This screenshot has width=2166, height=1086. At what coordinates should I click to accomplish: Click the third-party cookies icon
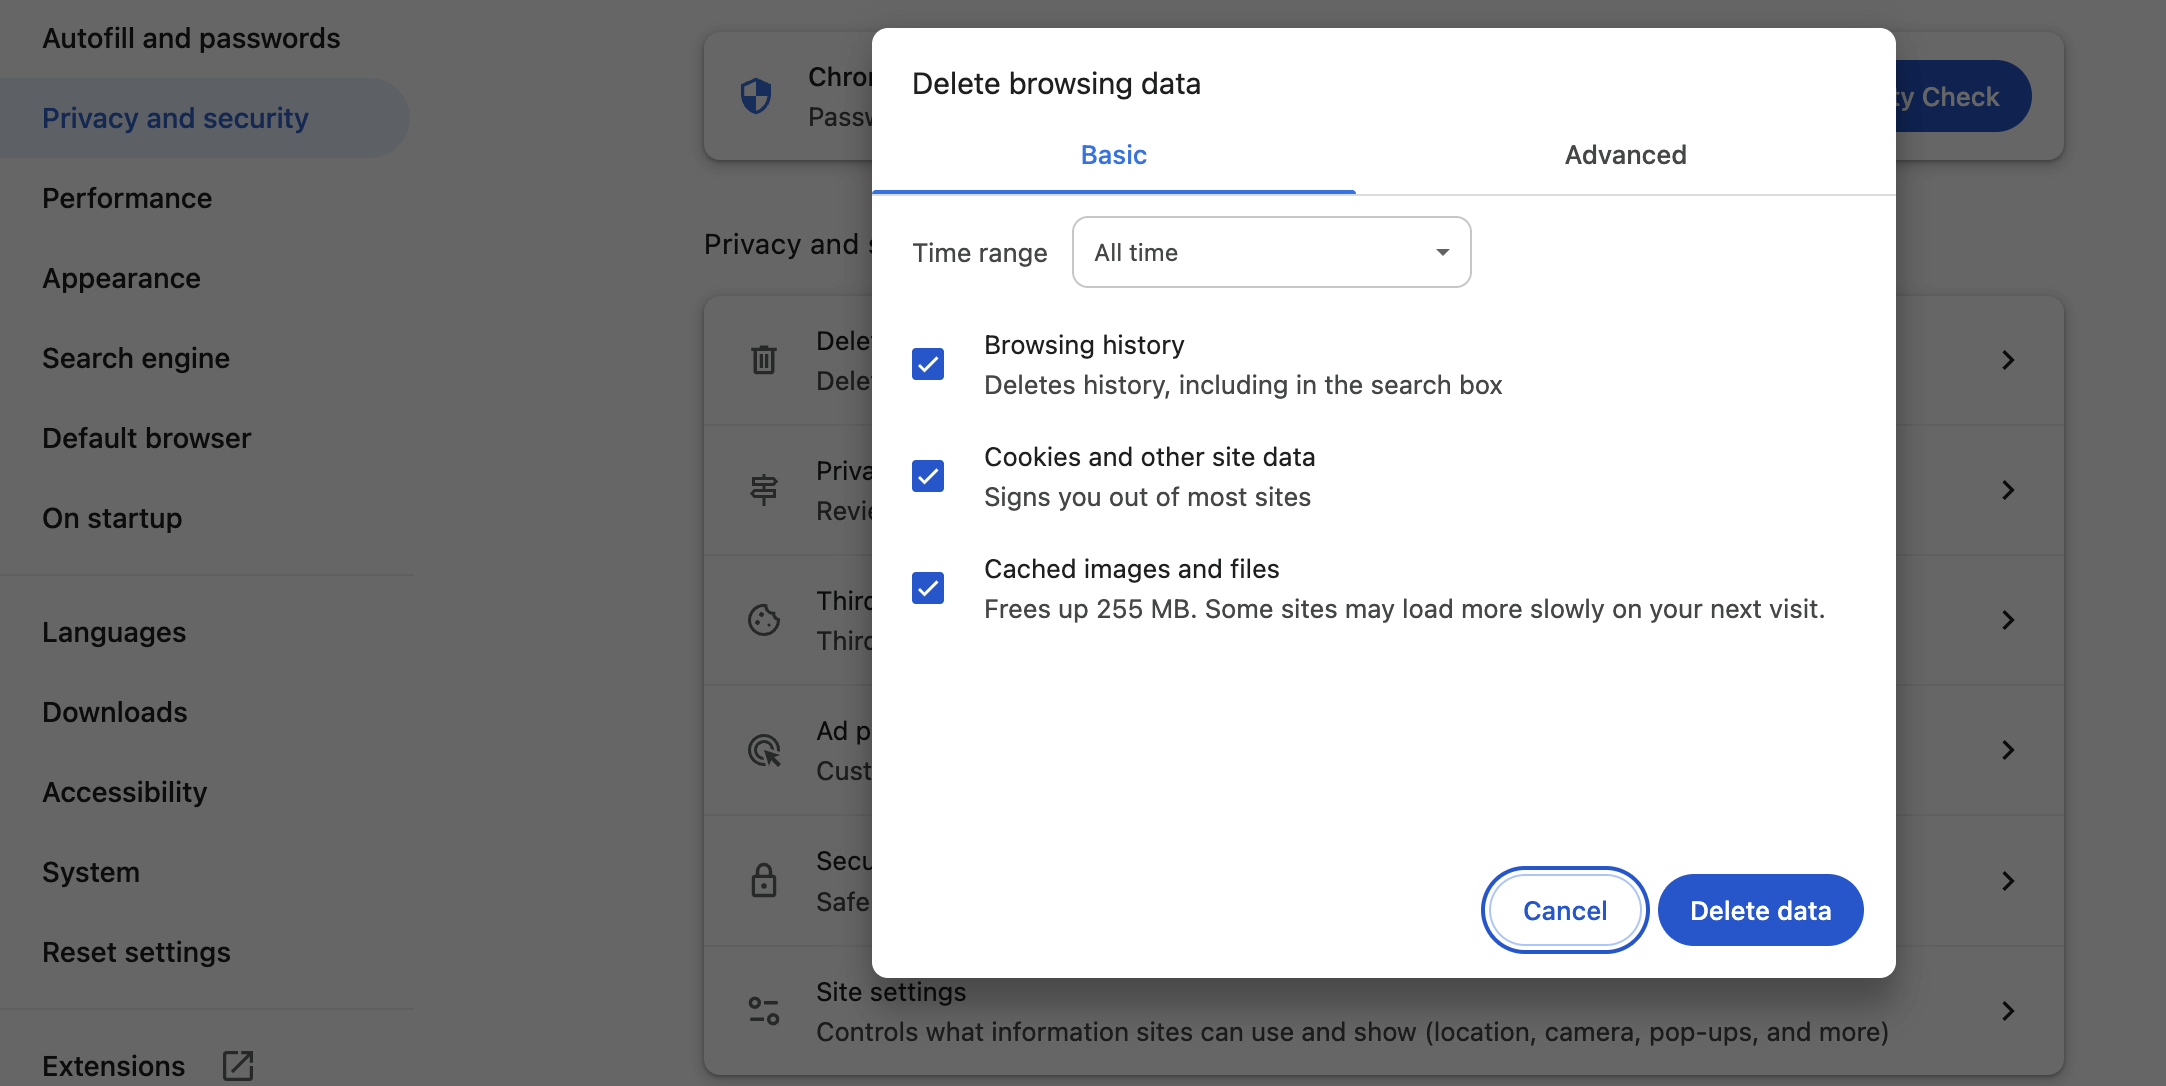(764, 620)
